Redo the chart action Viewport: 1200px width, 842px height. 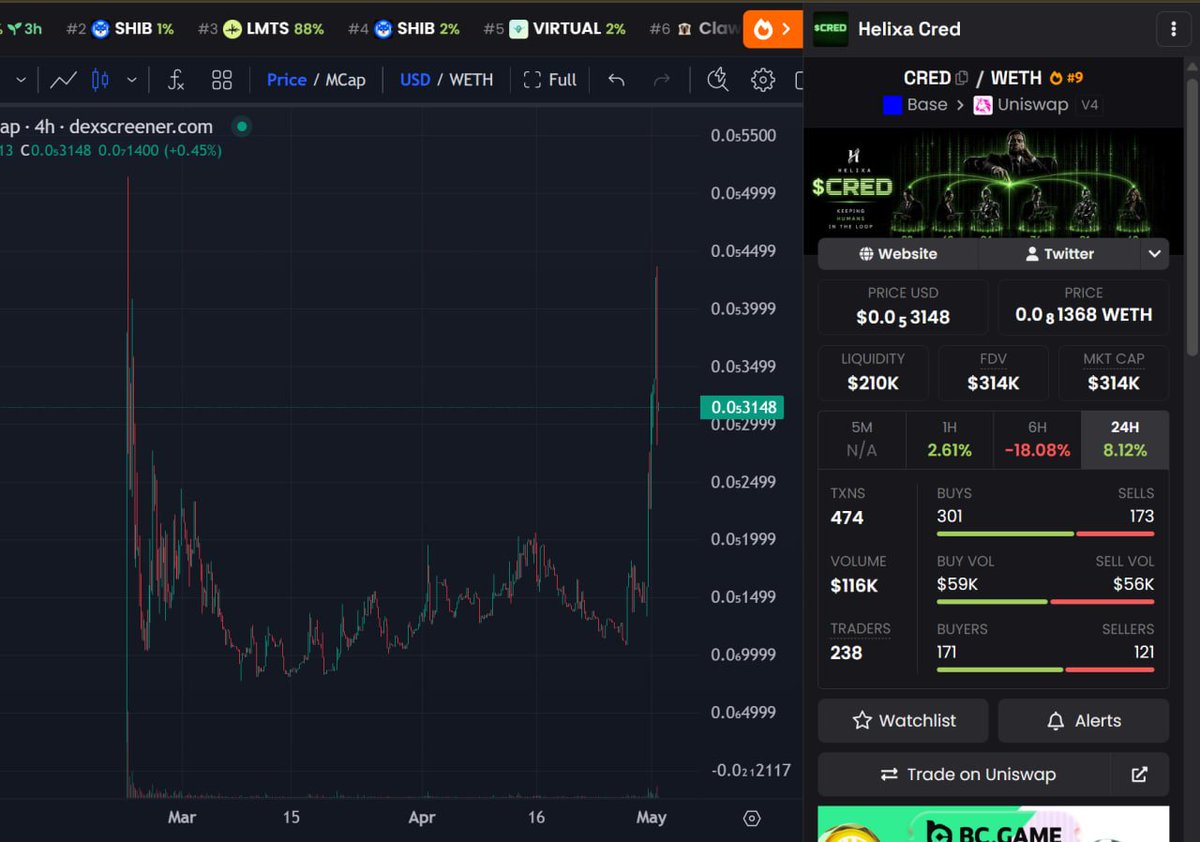661,80
